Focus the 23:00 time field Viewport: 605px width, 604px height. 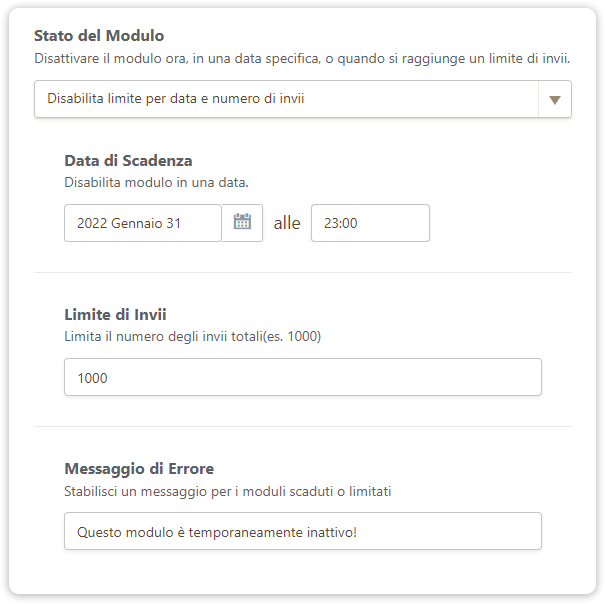click(x=370, y=223)
